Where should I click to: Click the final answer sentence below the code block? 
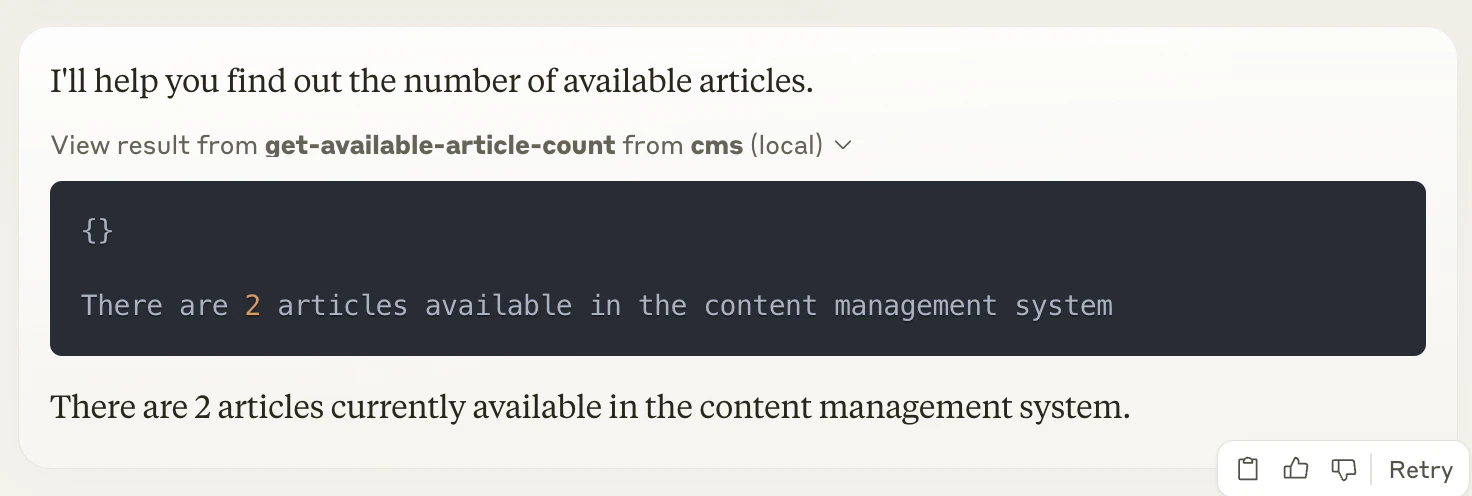pyautogui.click(x=590, y=407)
